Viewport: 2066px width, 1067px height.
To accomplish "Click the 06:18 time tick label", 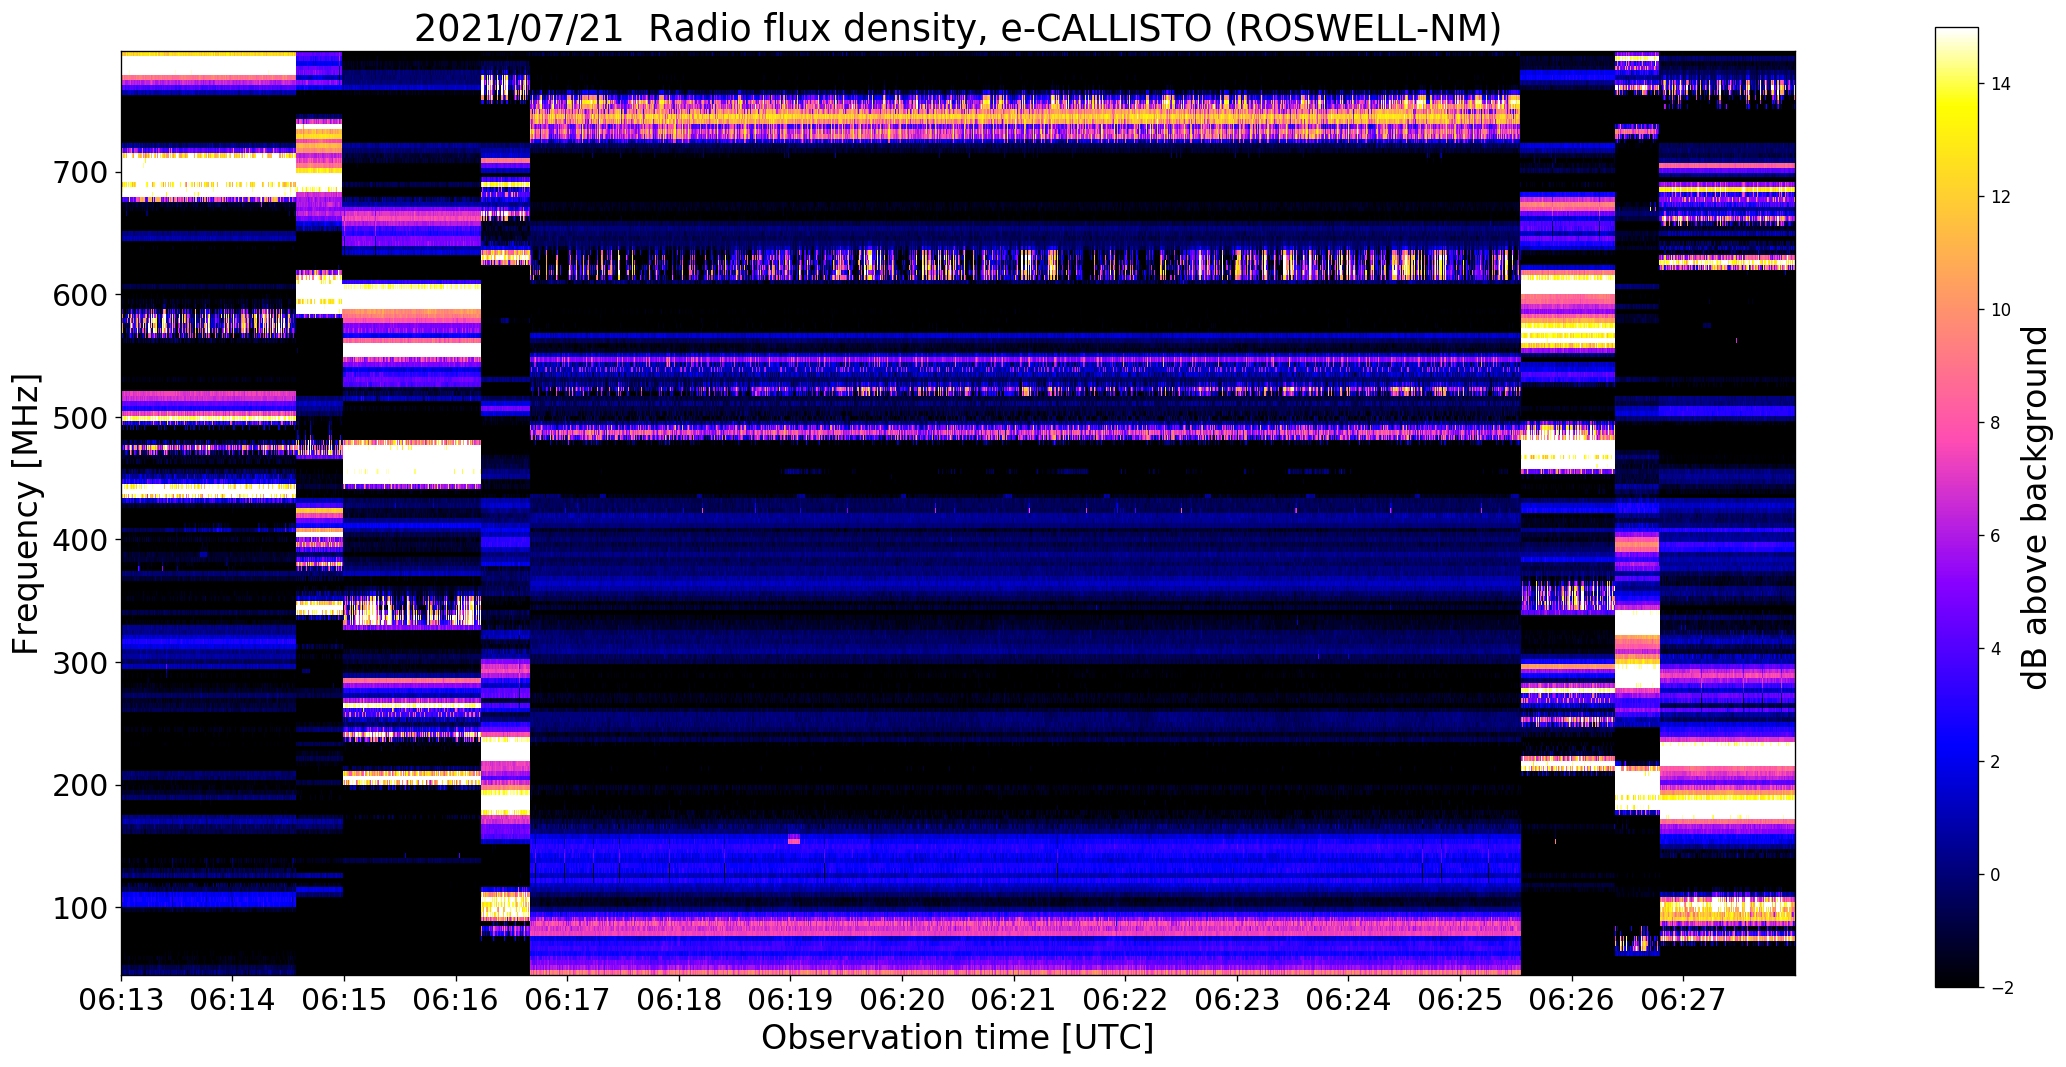I will 679,997.
